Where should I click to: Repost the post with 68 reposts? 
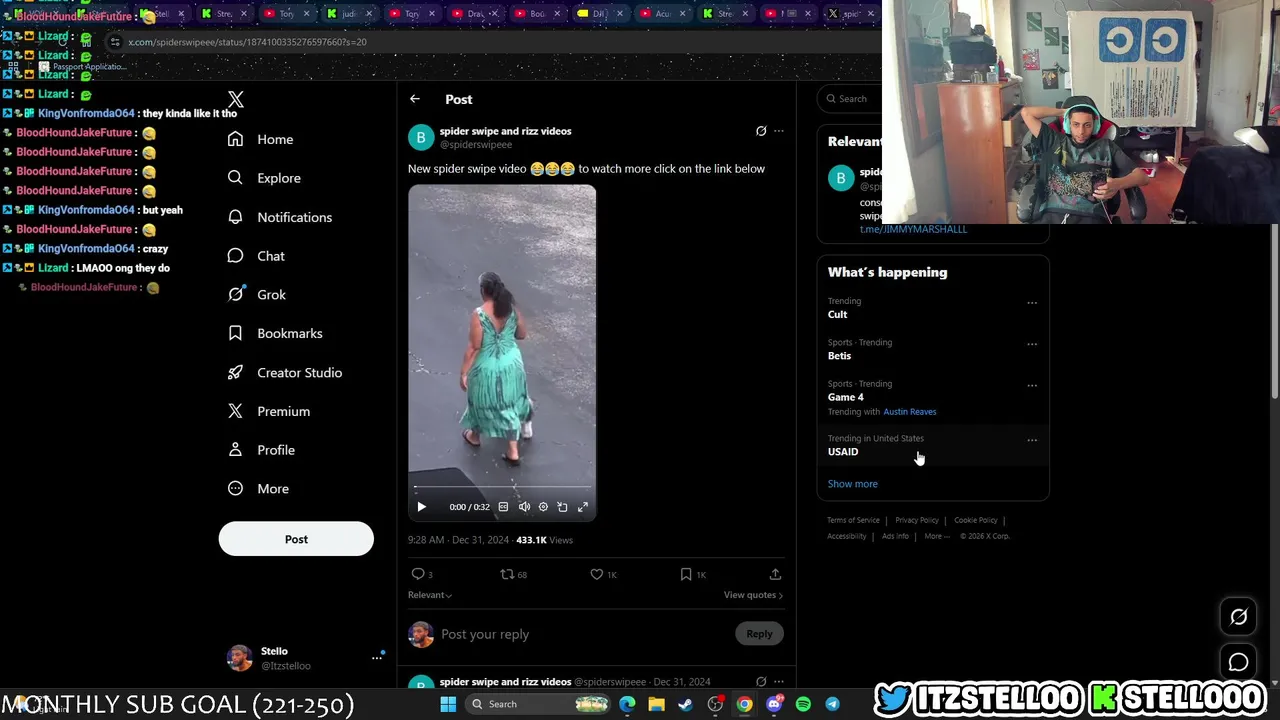tap(514, 574)
